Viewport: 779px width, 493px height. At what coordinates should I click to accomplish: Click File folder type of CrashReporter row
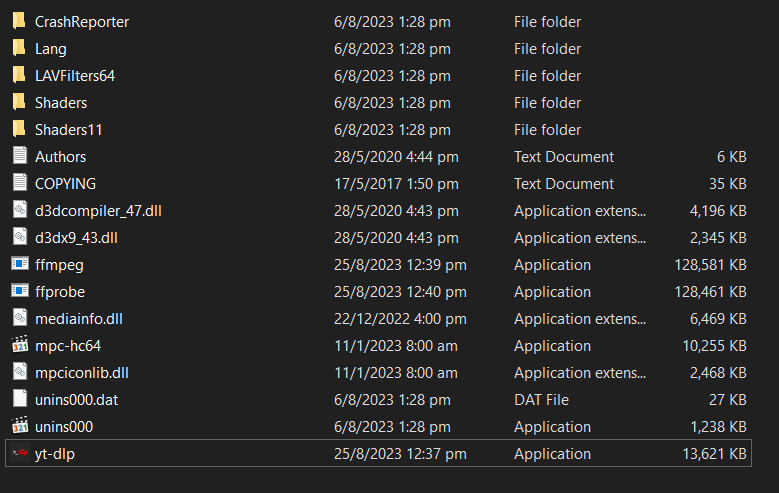tap(547, 22)
